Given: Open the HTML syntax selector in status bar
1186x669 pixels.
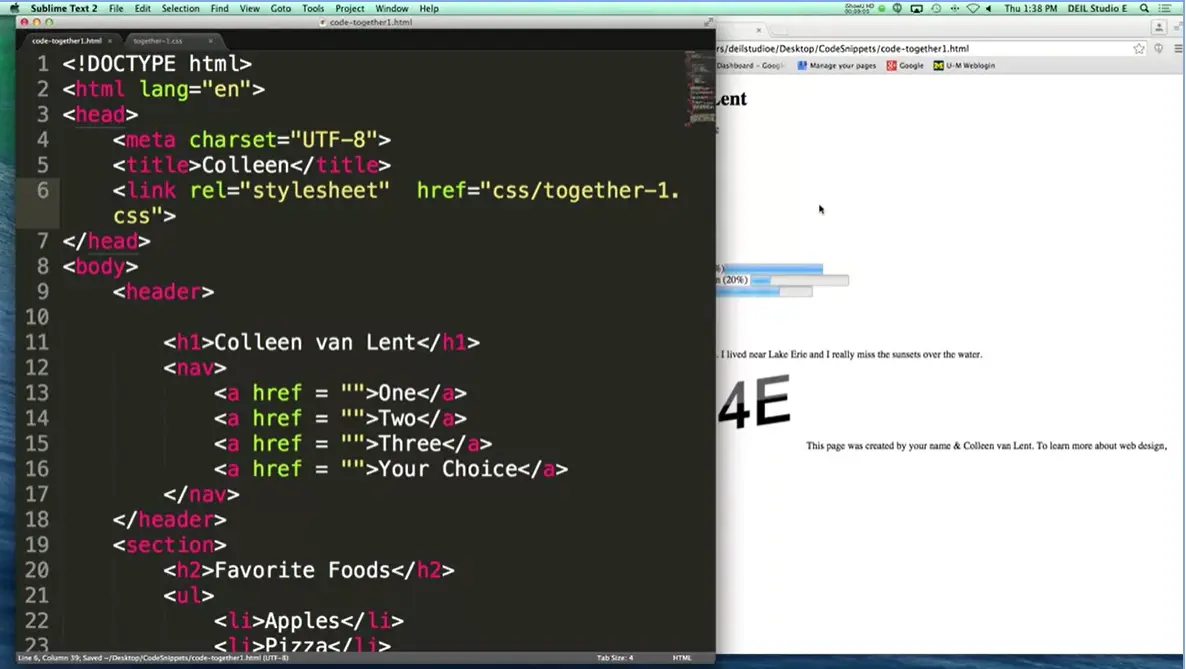Looking at the screenshot, I should click(x=682, y=658).
